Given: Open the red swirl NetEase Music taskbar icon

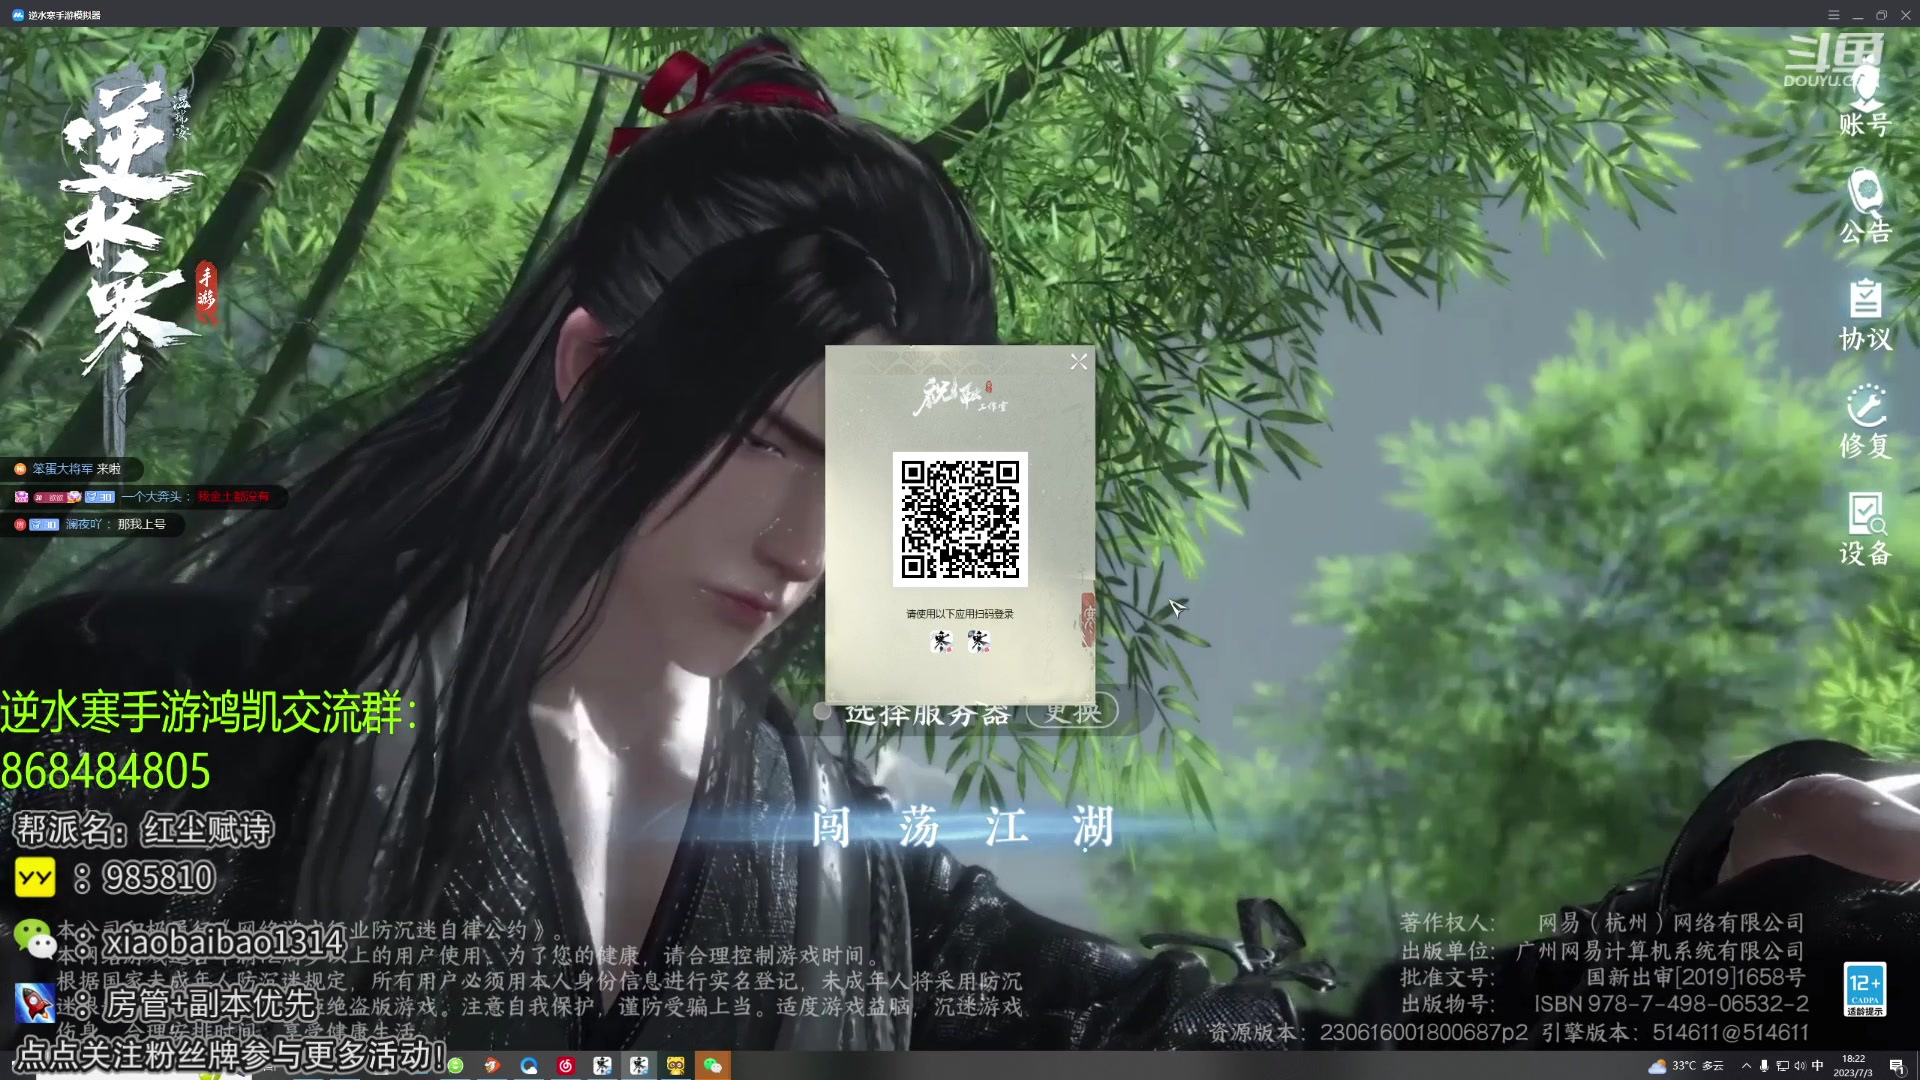Looking at the screenshot, I should point(566,1066).
